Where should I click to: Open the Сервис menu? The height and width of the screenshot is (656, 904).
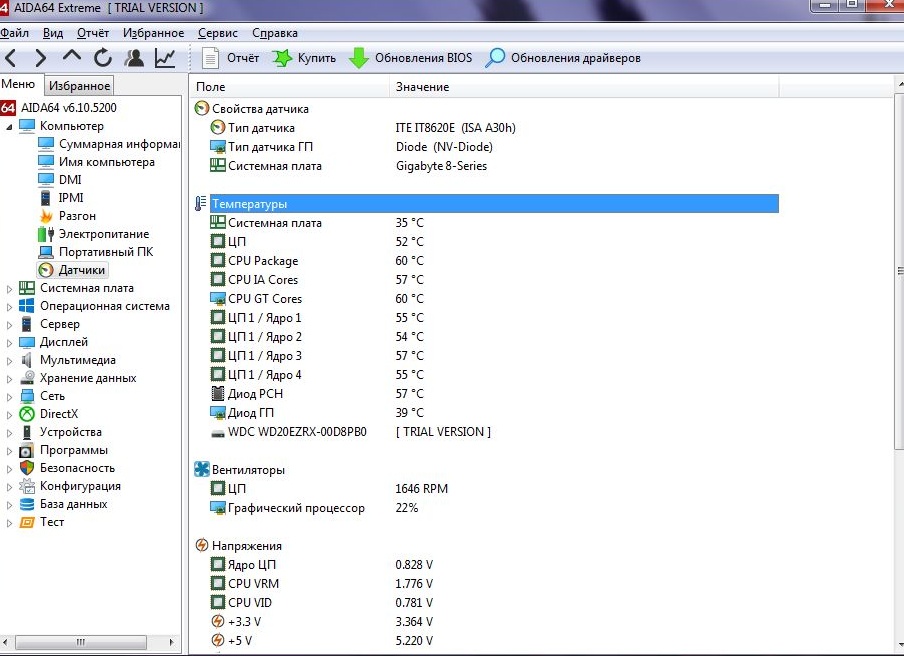click(x=217, y=33)
